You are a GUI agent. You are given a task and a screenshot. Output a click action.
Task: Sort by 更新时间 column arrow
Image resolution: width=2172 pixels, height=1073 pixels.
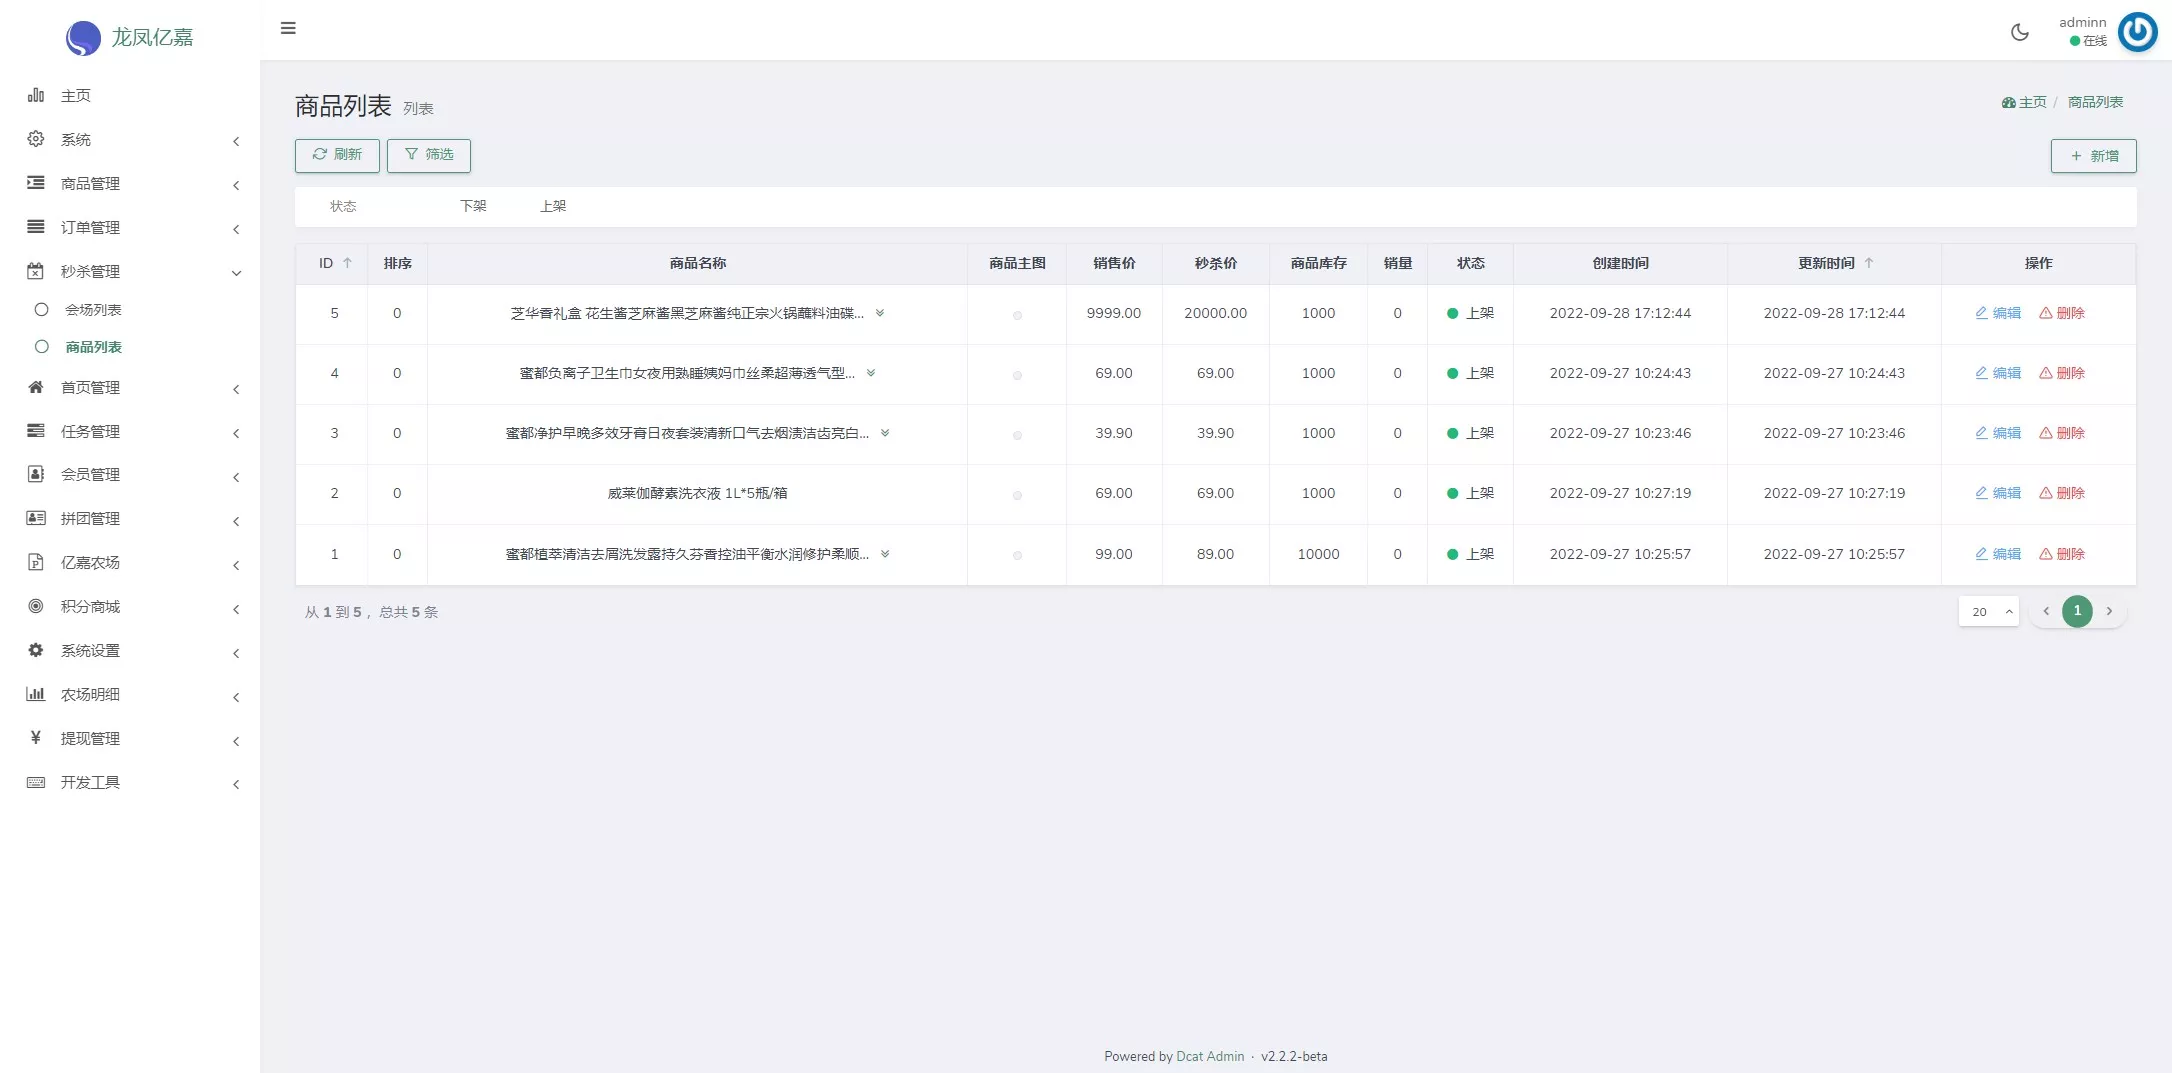pos(1868,263)
